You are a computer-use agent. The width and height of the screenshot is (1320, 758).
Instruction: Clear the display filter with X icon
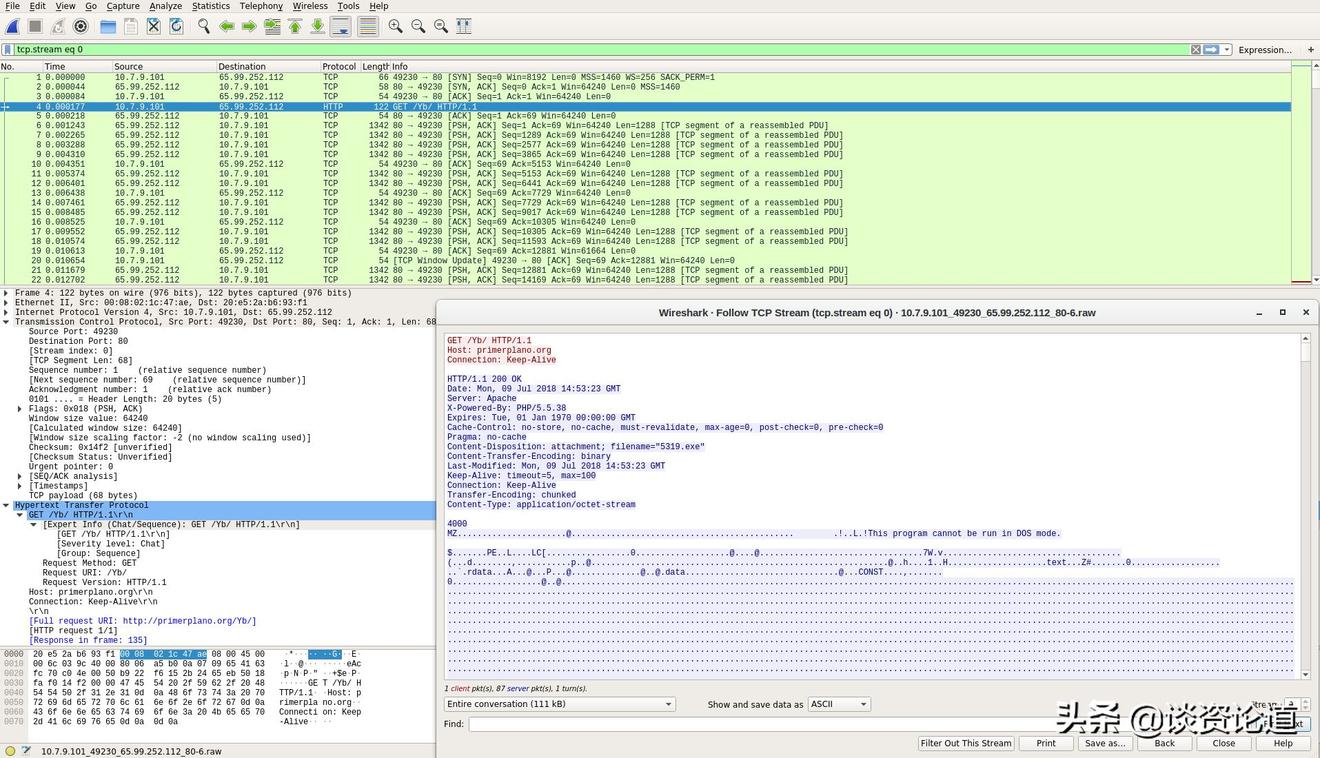tap(1195, 49)
